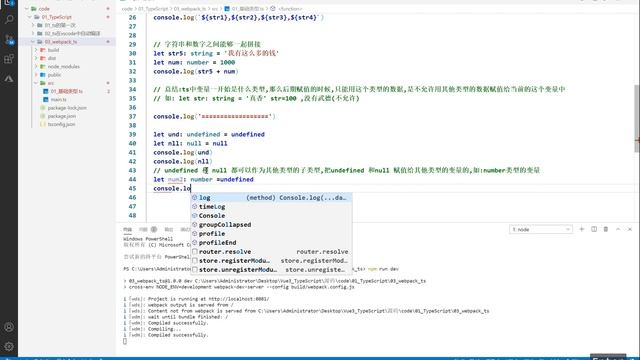Choose log suggestion from autocomplete list
This screenshot has height=360, width=640.
pyautogui.click(x=271, y=198)
